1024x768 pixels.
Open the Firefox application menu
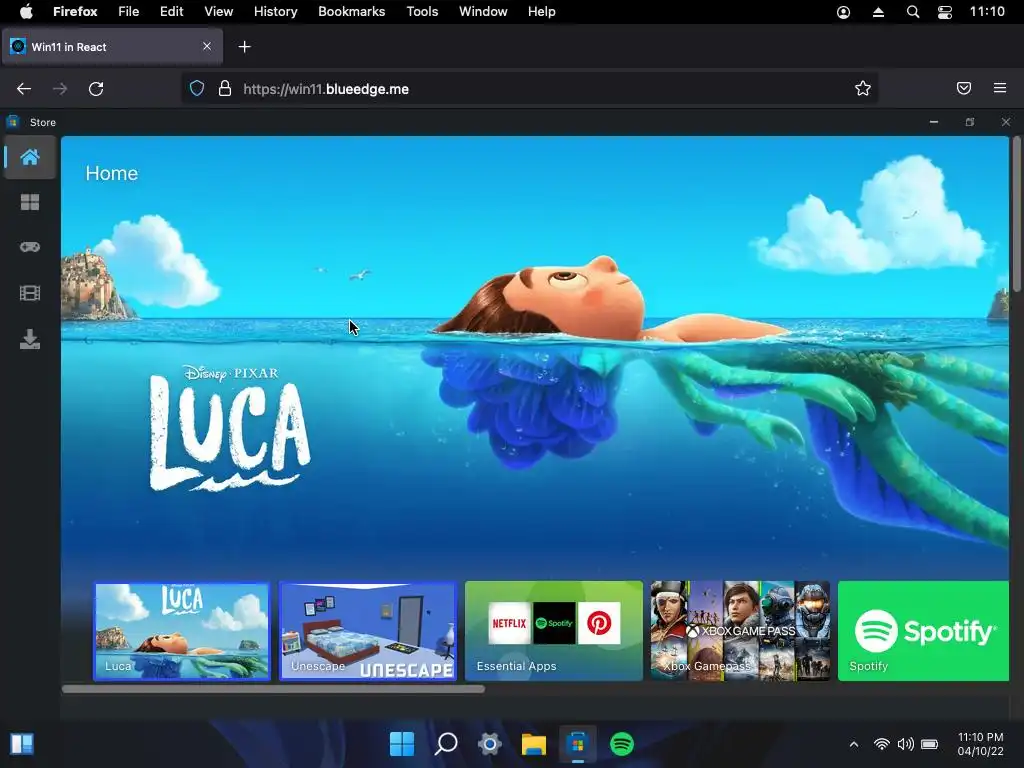(x=1000, y=88)
